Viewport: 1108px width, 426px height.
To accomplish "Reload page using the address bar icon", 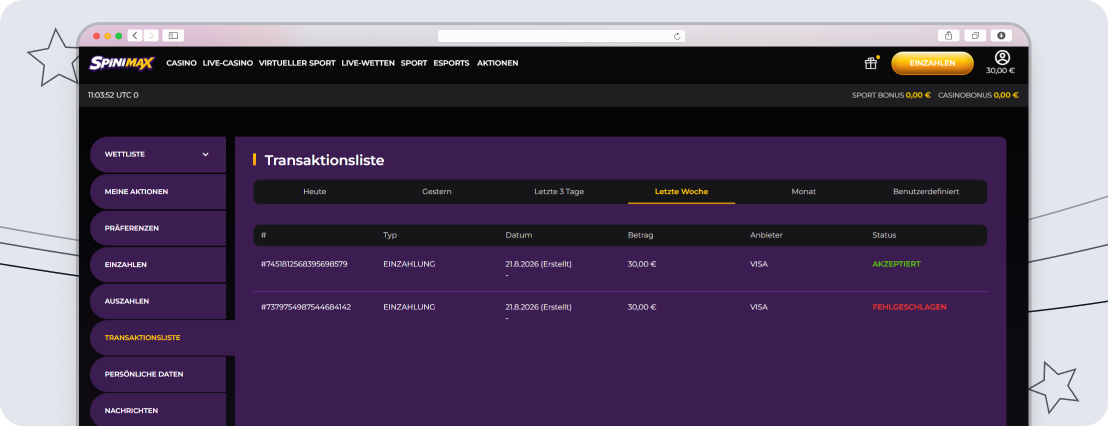I will [x=677, y=36].
